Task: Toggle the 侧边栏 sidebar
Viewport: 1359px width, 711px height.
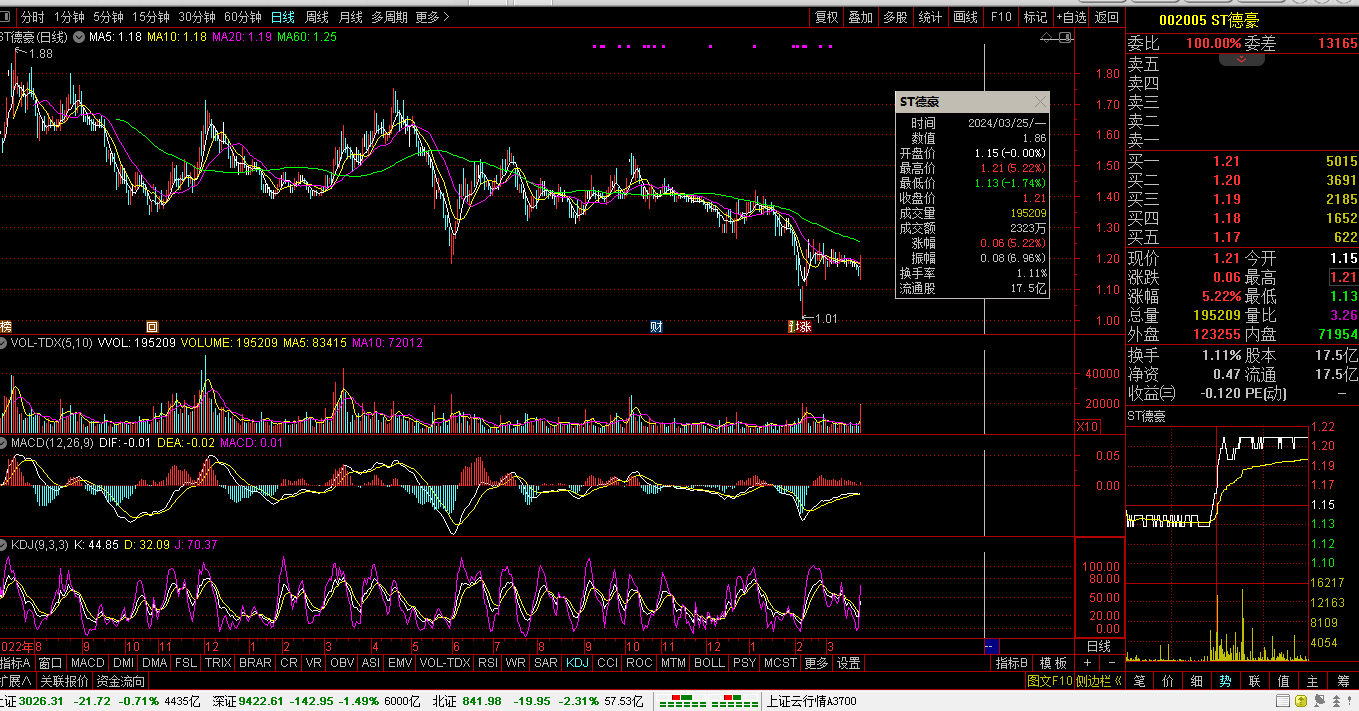Action: [x=1099, y=681]
